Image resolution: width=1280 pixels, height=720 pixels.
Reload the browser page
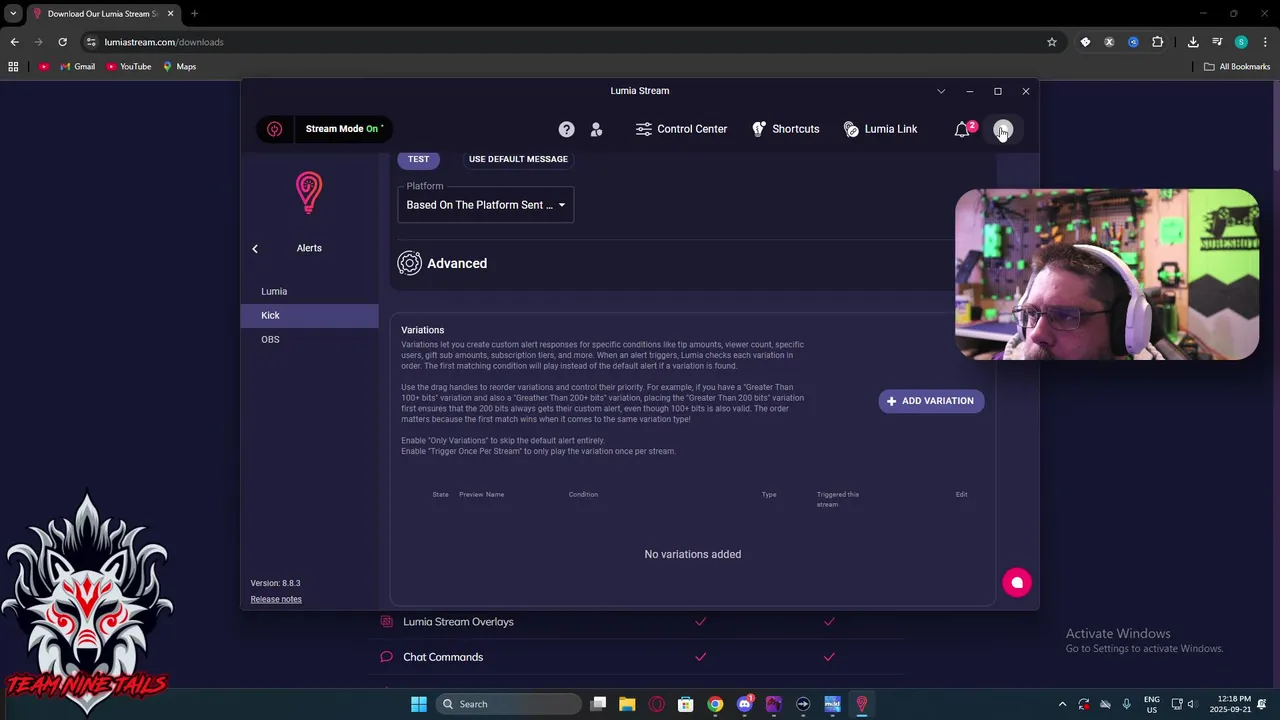point(62,42)
